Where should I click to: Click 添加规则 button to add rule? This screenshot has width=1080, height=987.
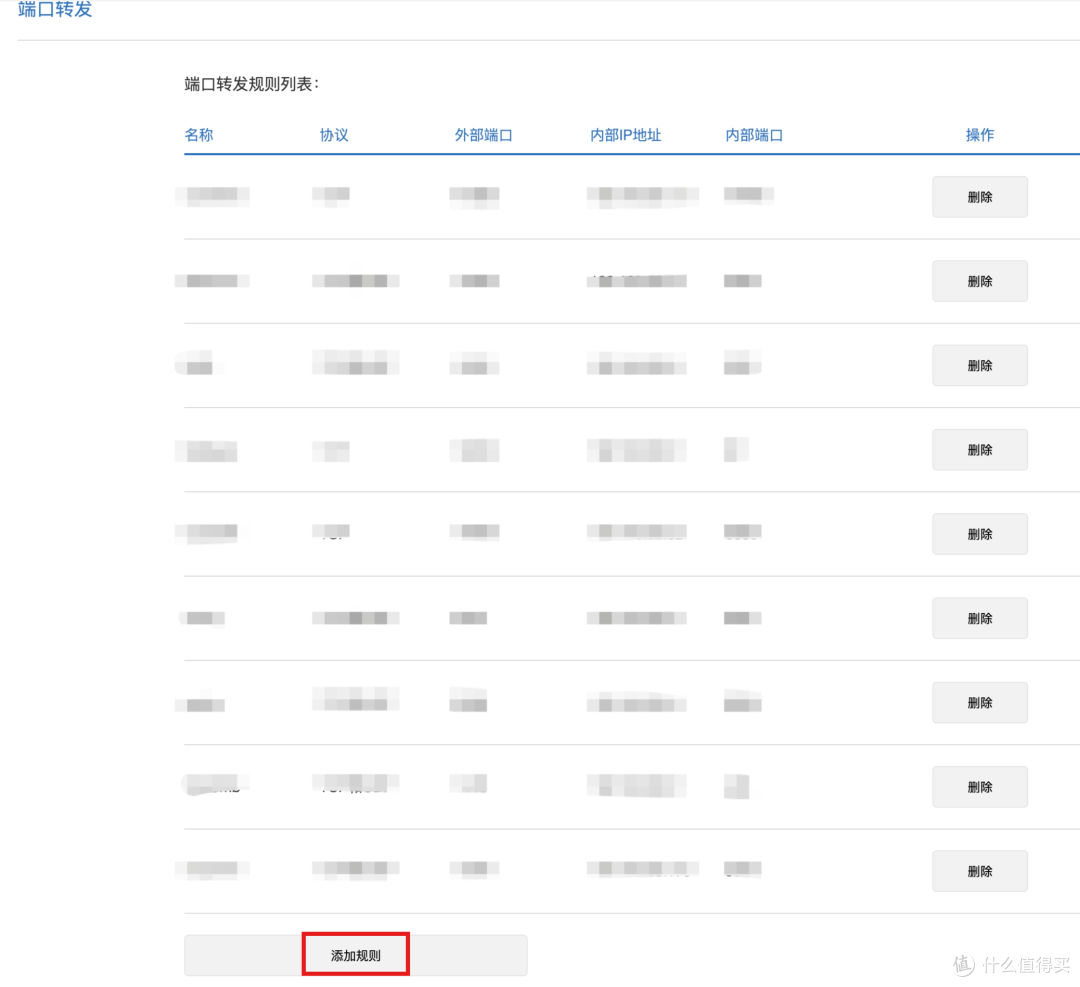point(356,955)
